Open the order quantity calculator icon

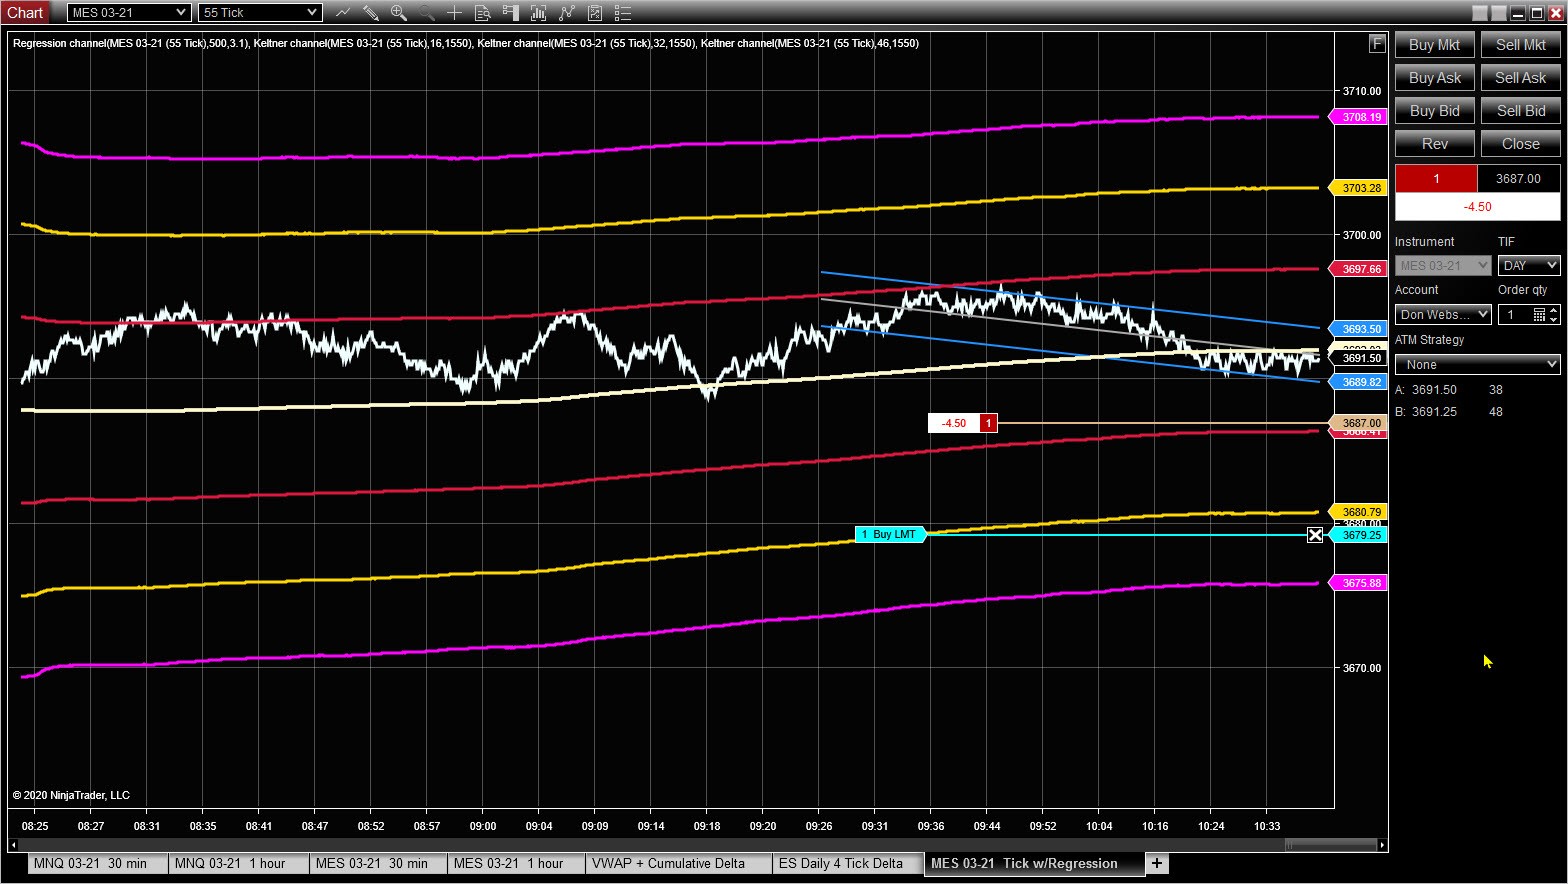1539,314
